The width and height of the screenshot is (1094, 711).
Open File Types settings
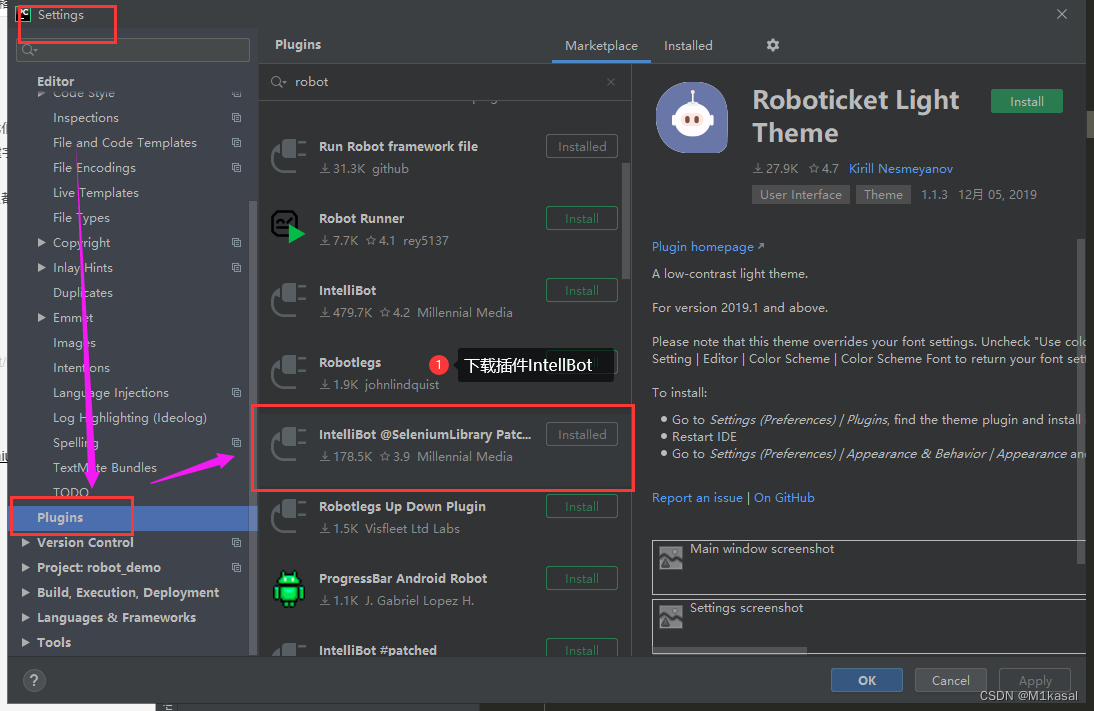pos(81,218)
